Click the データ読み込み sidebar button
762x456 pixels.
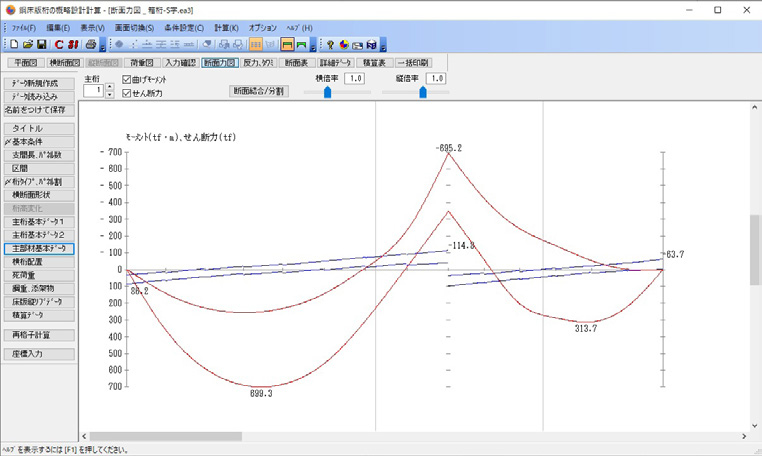pyautogui.click(x=39, y=97)
